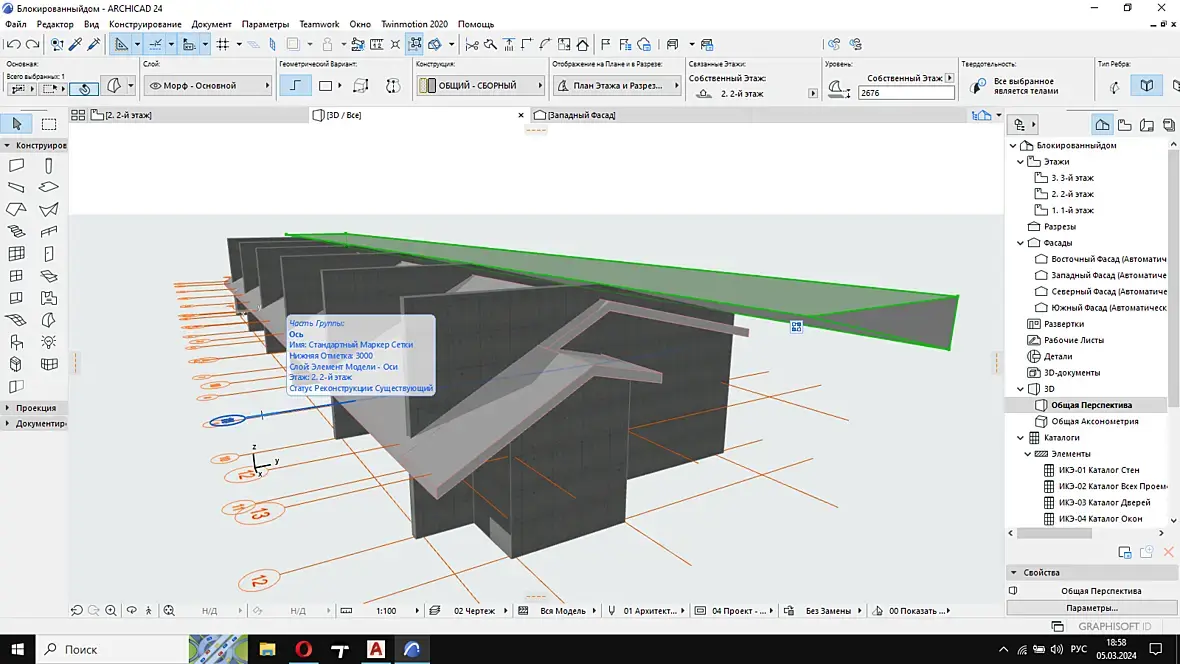The height and width of the screenshot is (664, 1180).
Task: Toggle the hard edge type button
Action: [x=1147, y=86]
